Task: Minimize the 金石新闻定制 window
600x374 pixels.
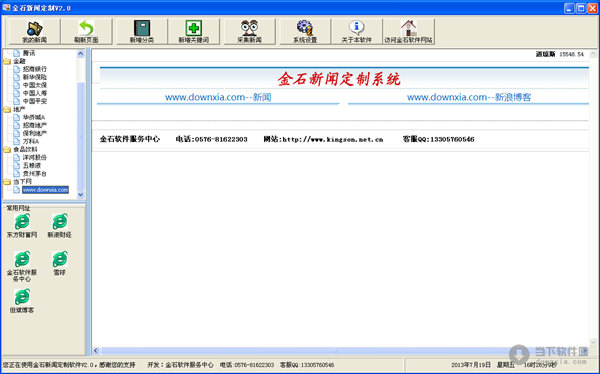Action: coord(569,8)
